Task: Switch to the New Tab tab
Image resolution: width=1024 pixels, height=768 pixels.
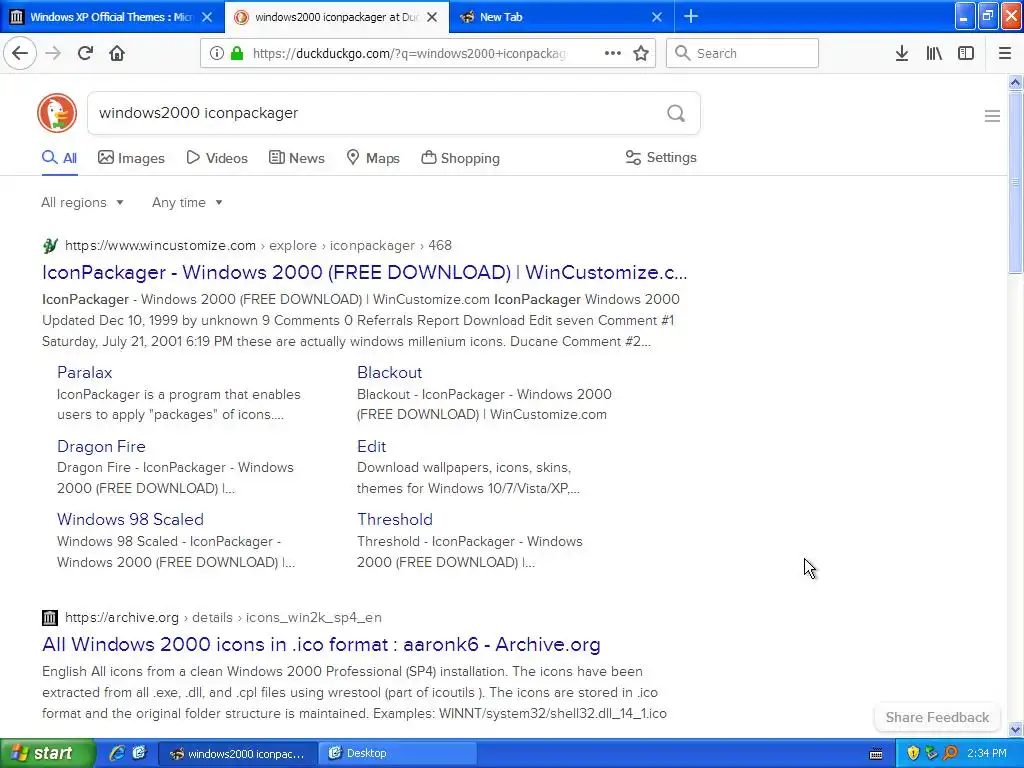Action: point(560,17)
